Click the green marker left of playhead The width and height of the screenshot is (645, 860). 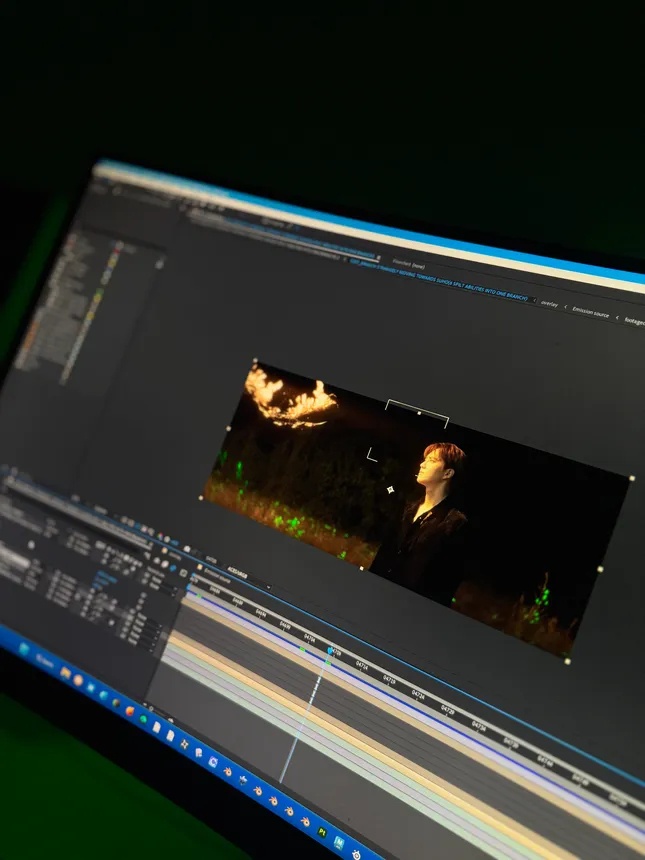click(302, 649)
